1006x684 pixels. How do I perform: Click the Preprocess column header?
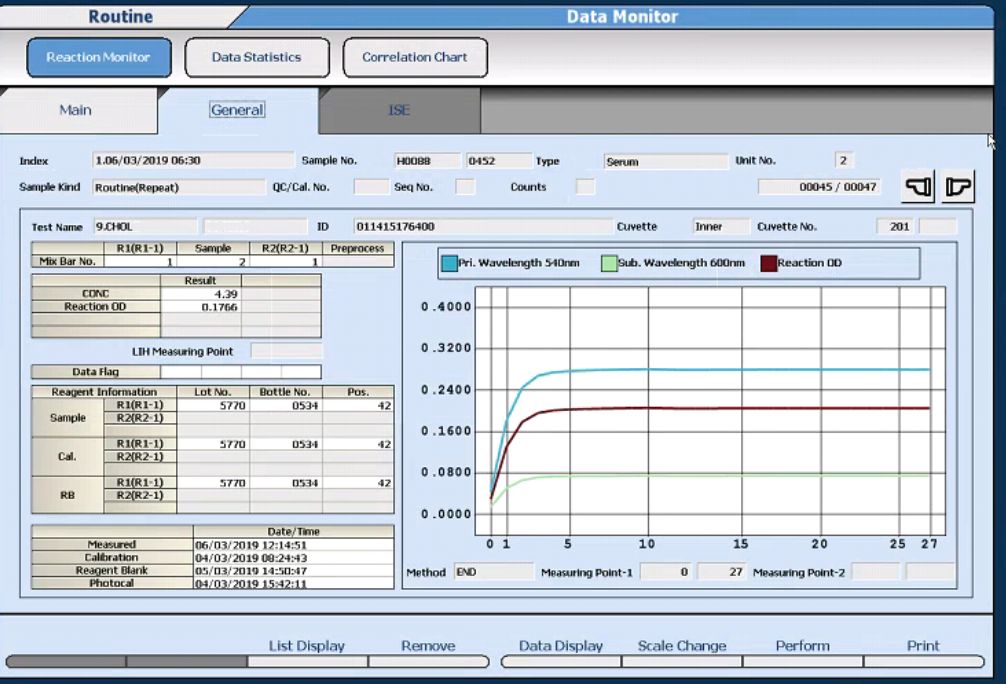point(357,248)
